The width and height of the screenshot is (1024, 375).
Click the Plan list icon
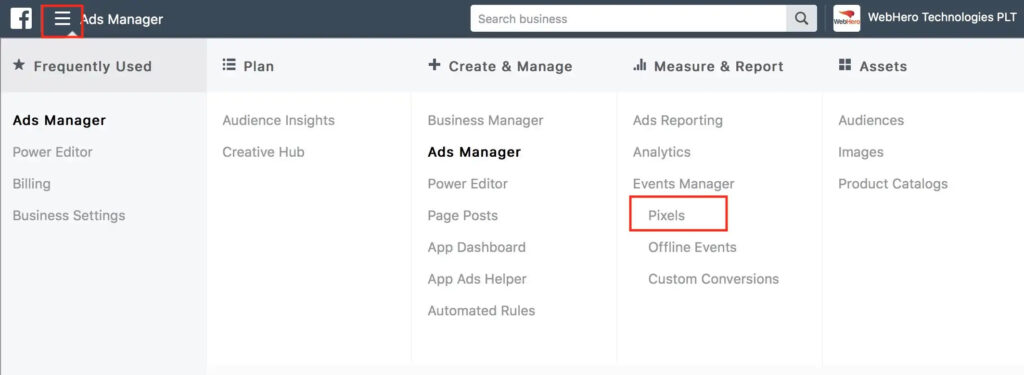click(229, 65)
